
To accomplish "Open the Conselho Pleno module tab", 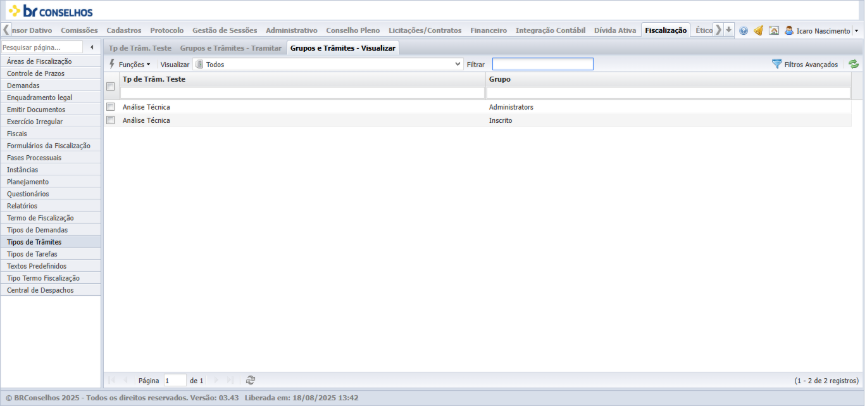I will tap(353, 30).
